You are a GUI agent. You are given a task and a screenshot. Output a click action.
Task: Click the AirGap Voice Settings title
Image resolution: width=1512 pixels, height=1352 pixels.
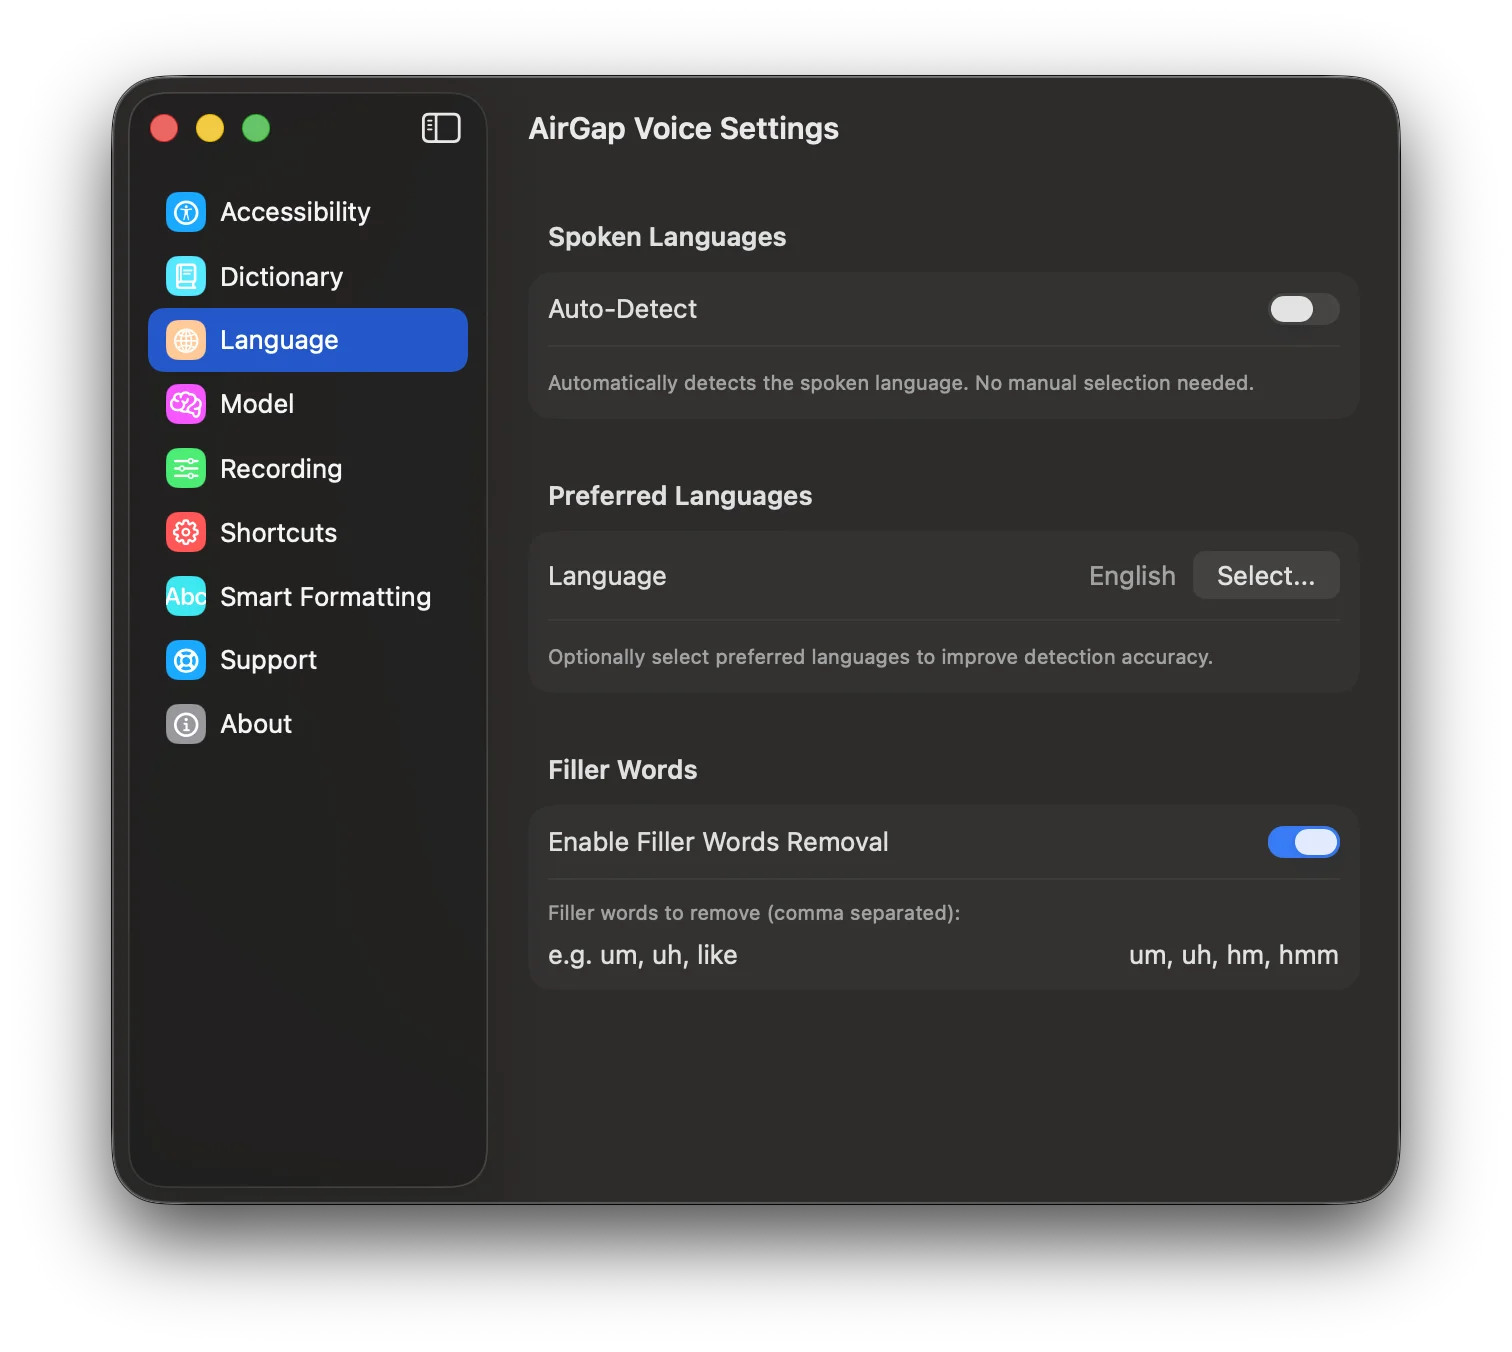pyautogui.click(x=683, y=128)
